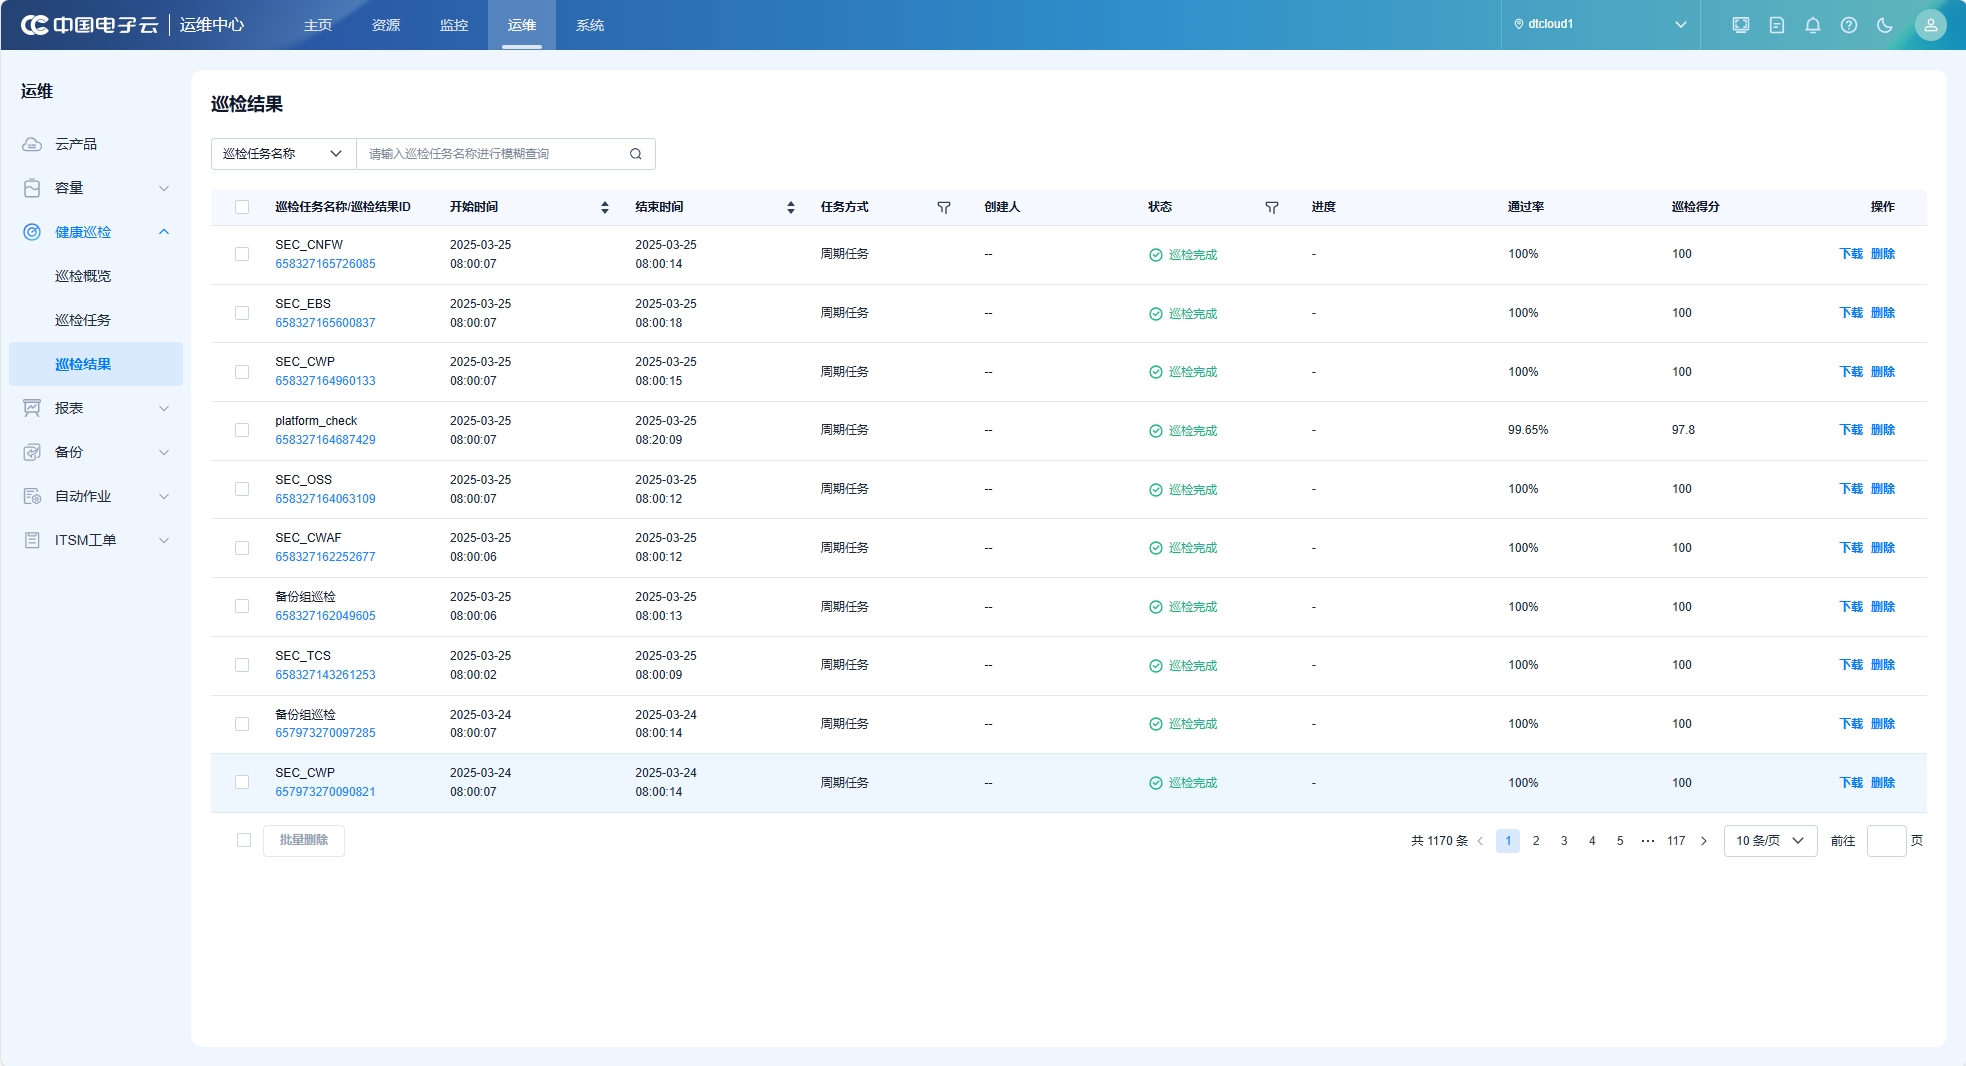Filter the 任务方式 column
The width and height of the screenshot is (1966, 1066).
tap(944, 207)
